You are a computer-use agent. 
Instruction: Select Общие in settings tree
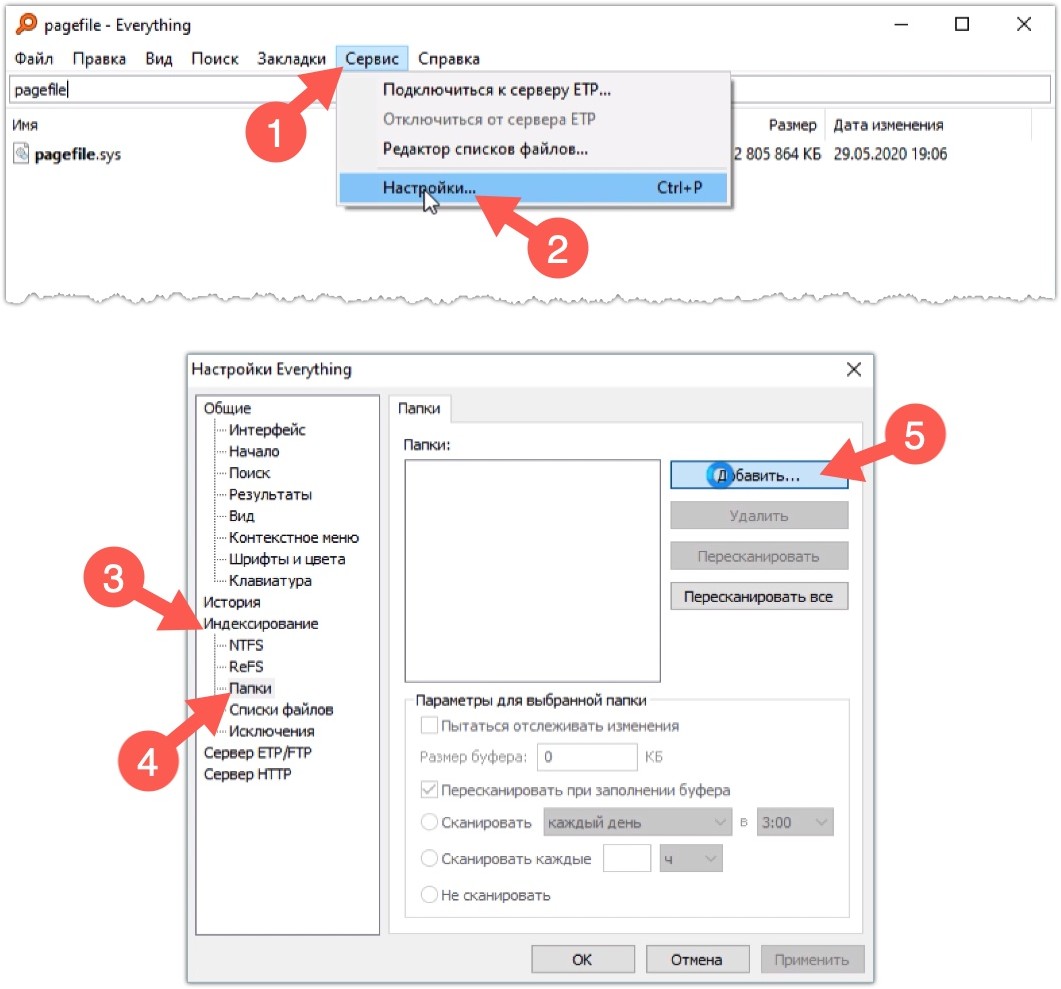(x=227, y=409)
